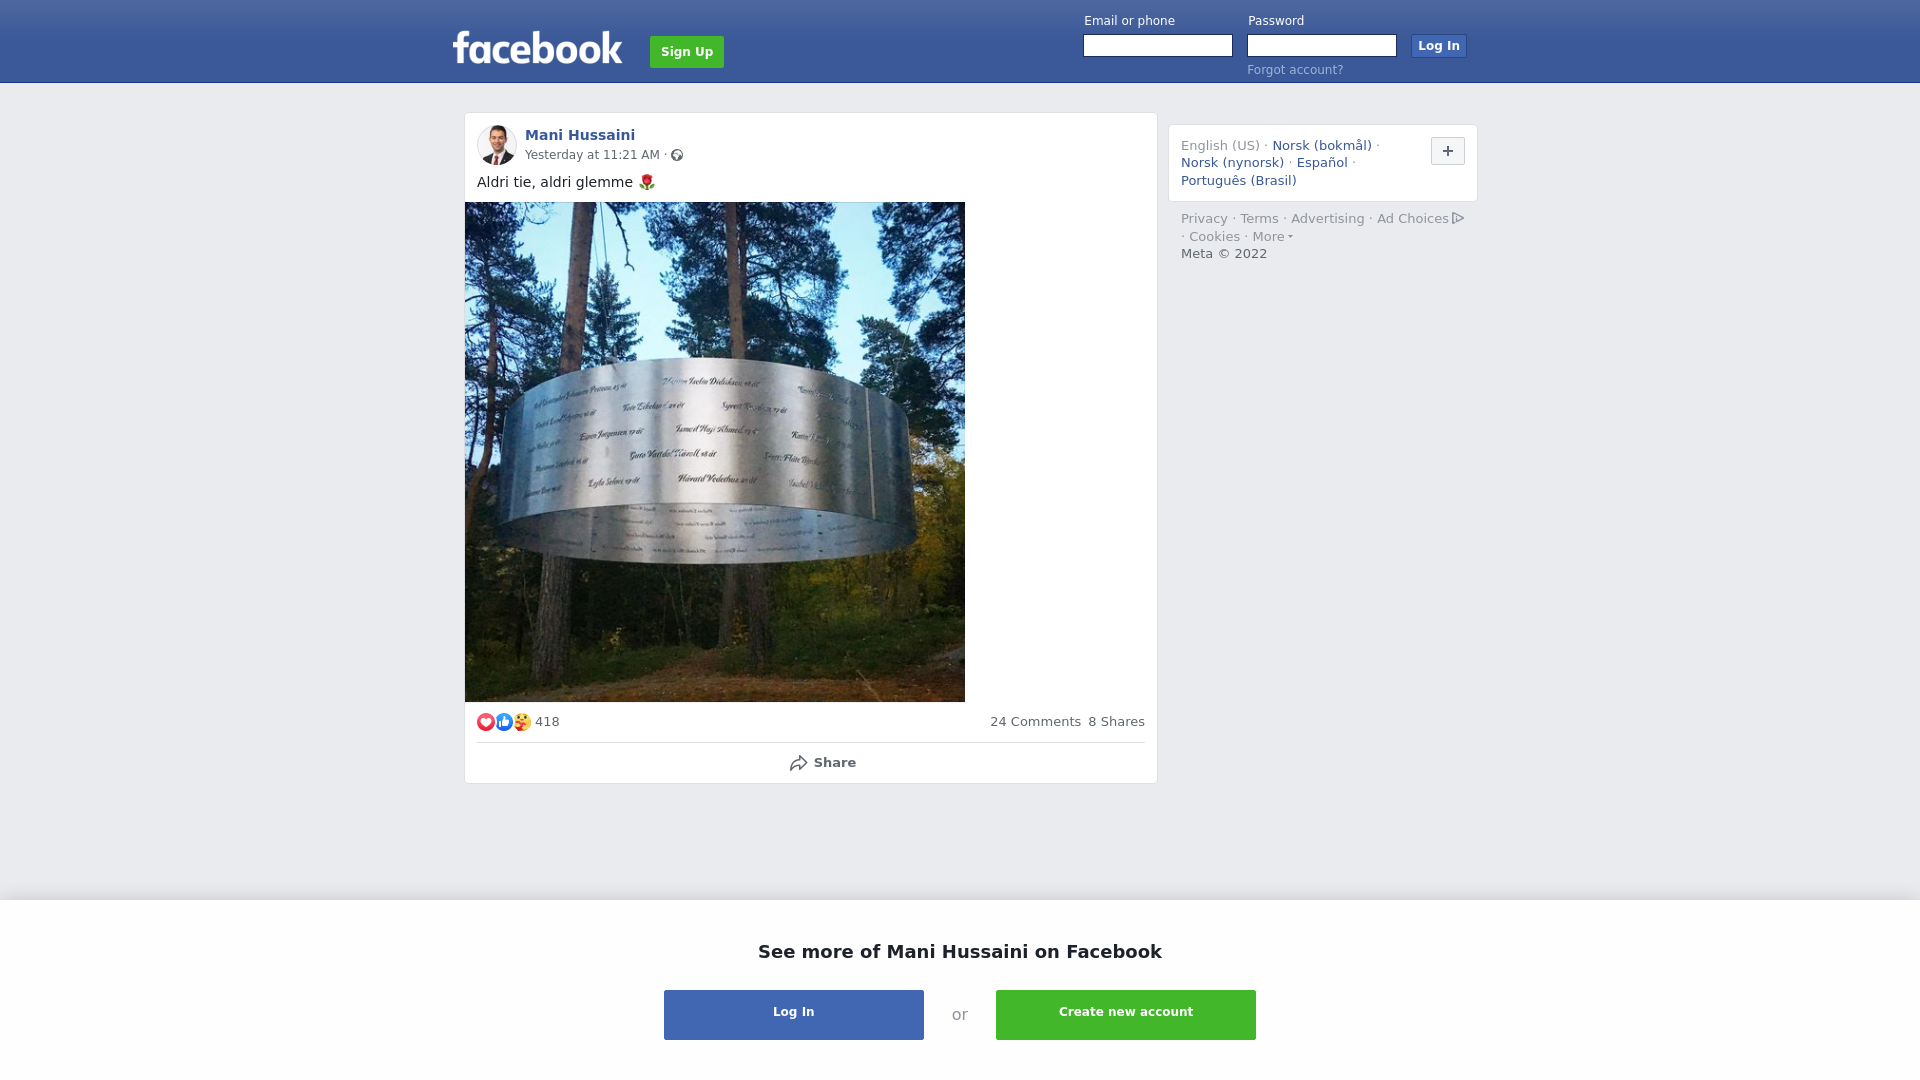Click Create new account button

1126,1015
